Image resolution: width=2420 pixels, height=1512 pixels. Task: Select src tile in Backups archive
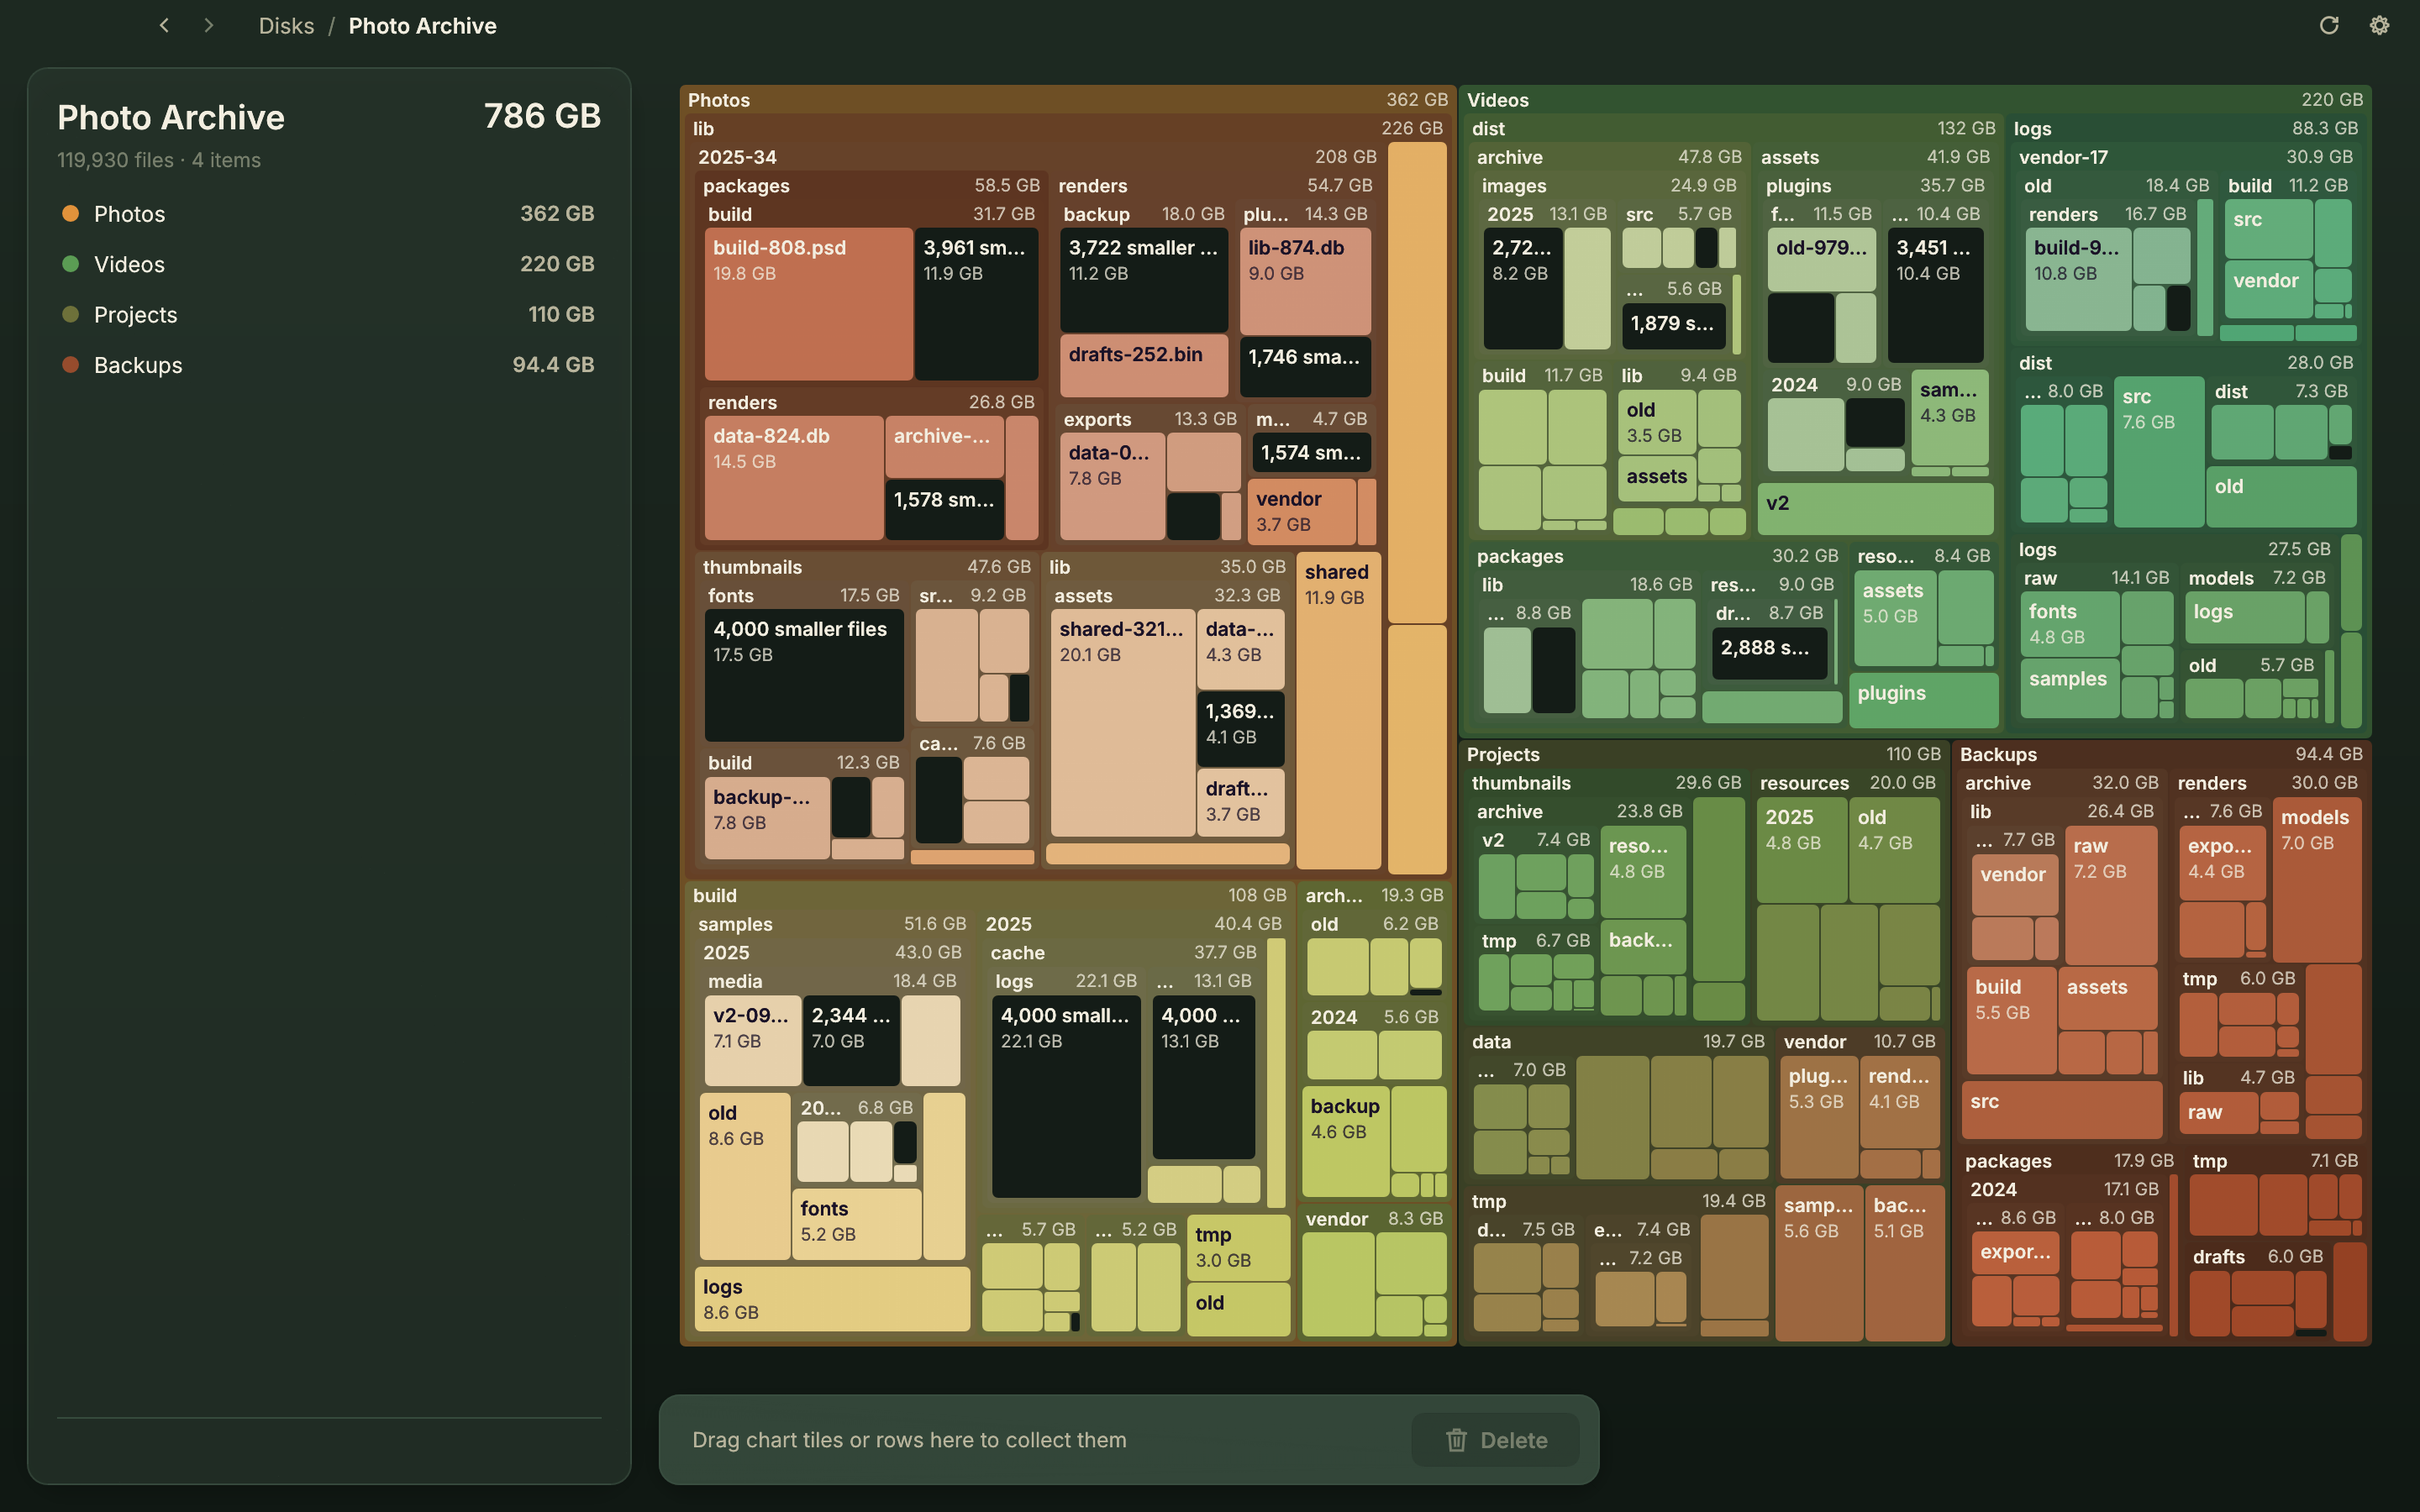(x=2062, y=1109)
